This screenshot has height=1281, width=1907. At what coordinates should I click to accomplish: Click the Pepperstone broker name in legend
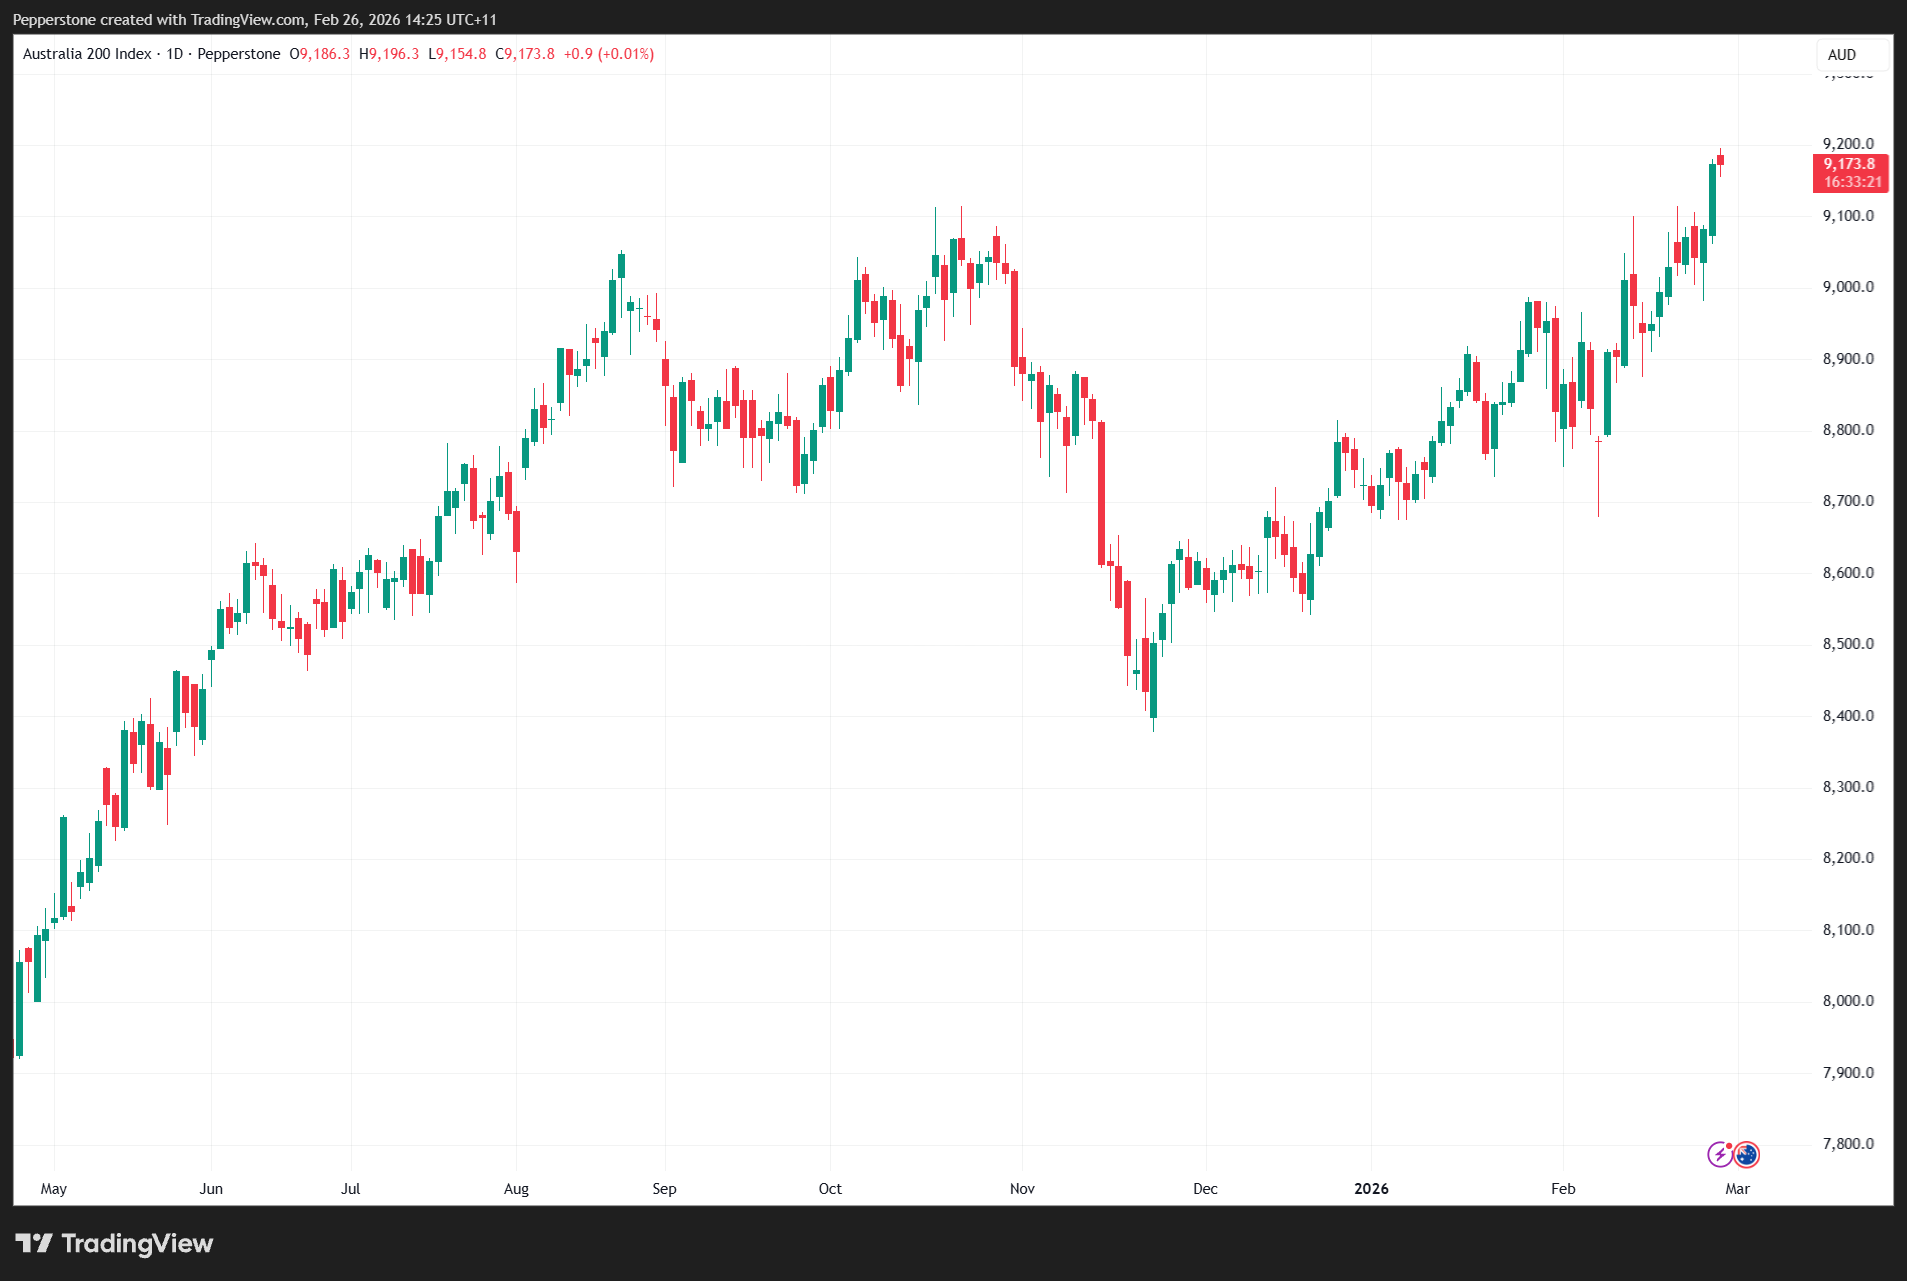tap(239, 54)
